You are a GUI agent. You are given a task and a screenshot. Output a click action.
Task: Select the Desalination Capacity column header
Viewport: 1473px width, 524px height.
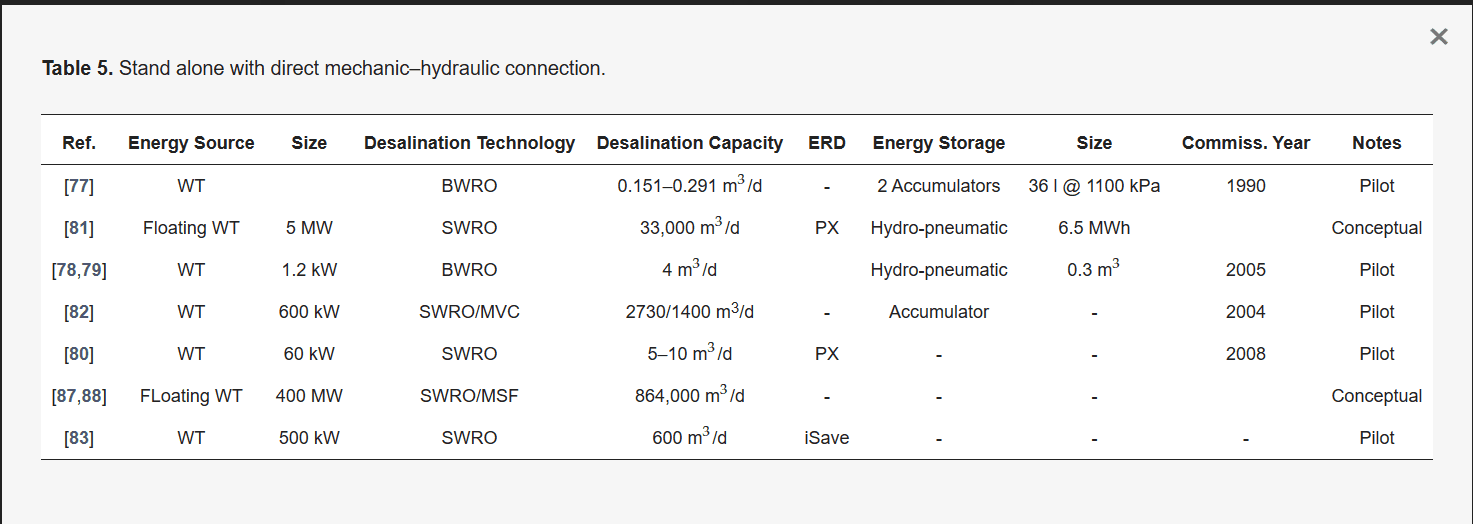point(689,143)
